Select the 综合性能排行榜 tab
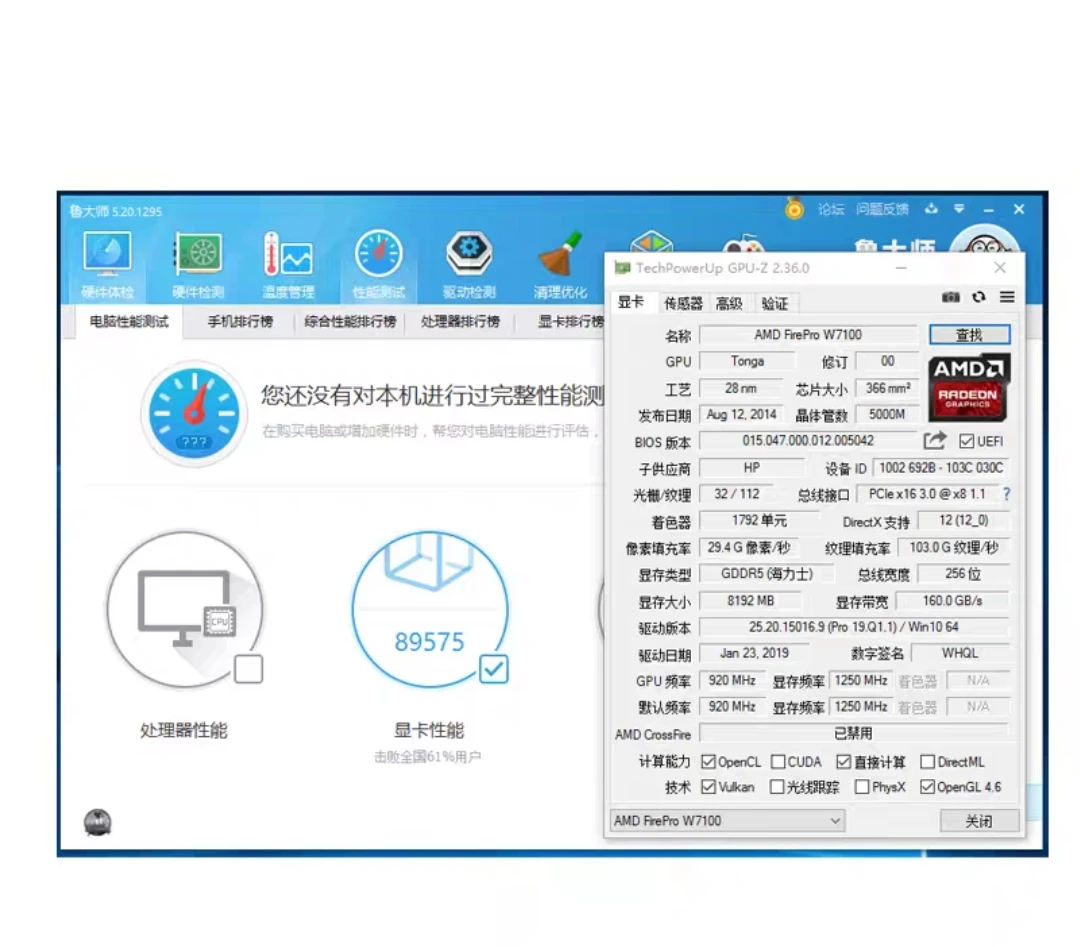The image size is (1080, 947). (x=350, y=322)
